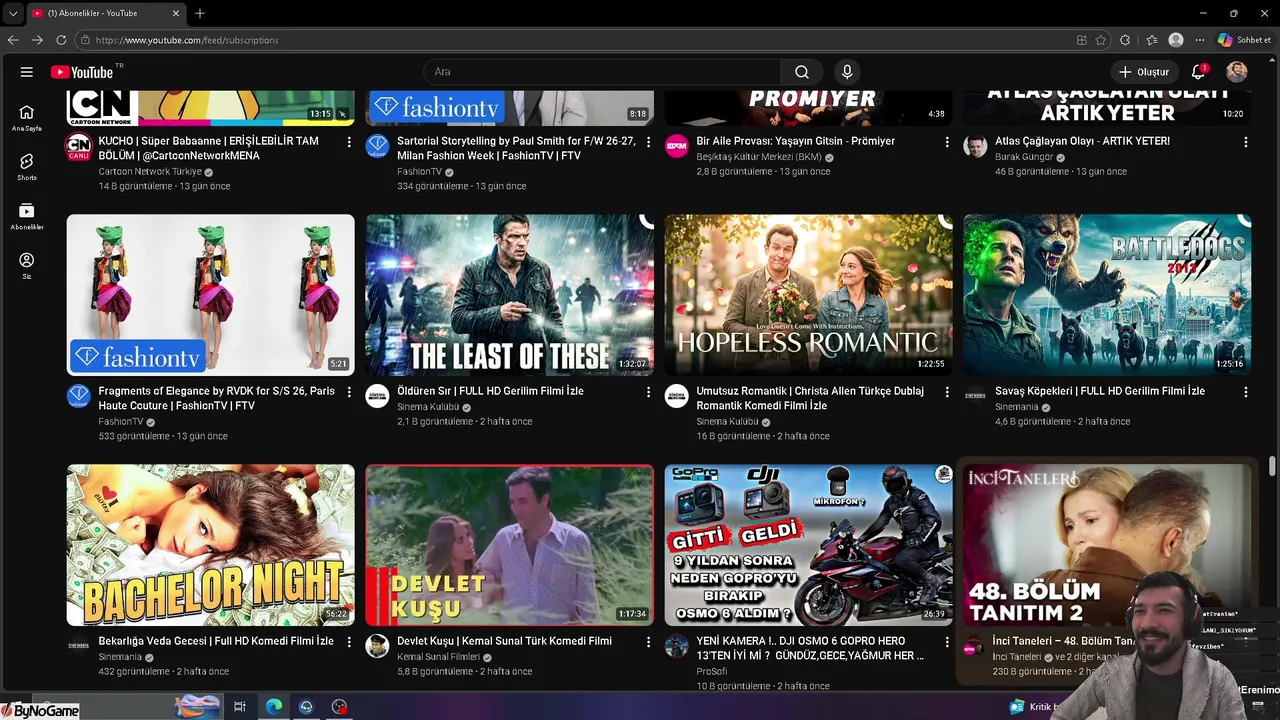Viewport: 1280px width, 720px height.
Task: Open options menu for Bekarlığa Veda Gecesi video
Action: point(349,642)
